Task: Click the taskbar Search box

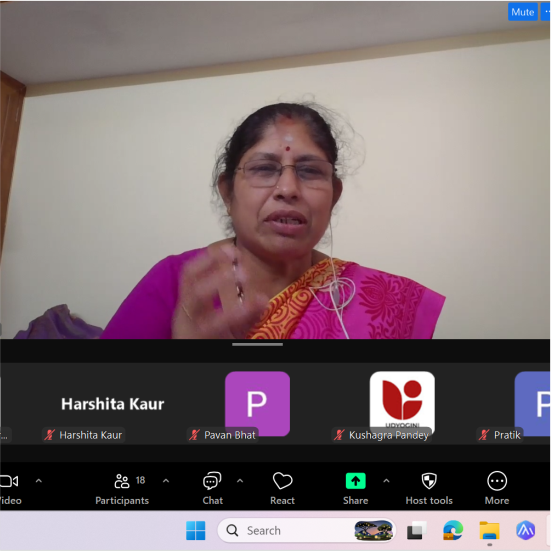Action: coord(306,530)
